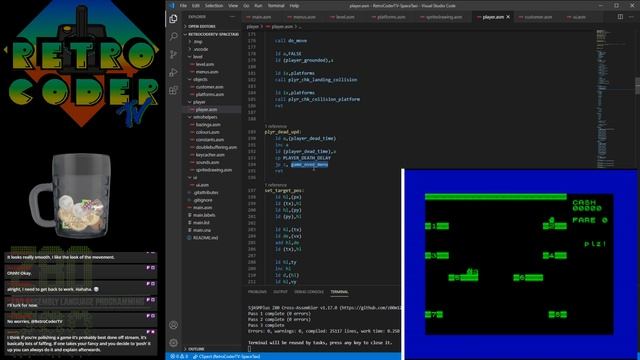The width and height of the screenshot is (640, 360).
Task: Select player.asm in the file tree
Action: pyautogui.click(x=207, y=109)
